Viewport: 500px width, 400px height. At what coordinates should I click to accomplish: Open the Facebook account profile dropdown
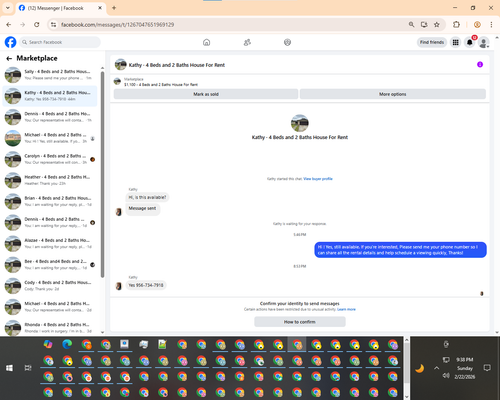(x=484, y=42)
